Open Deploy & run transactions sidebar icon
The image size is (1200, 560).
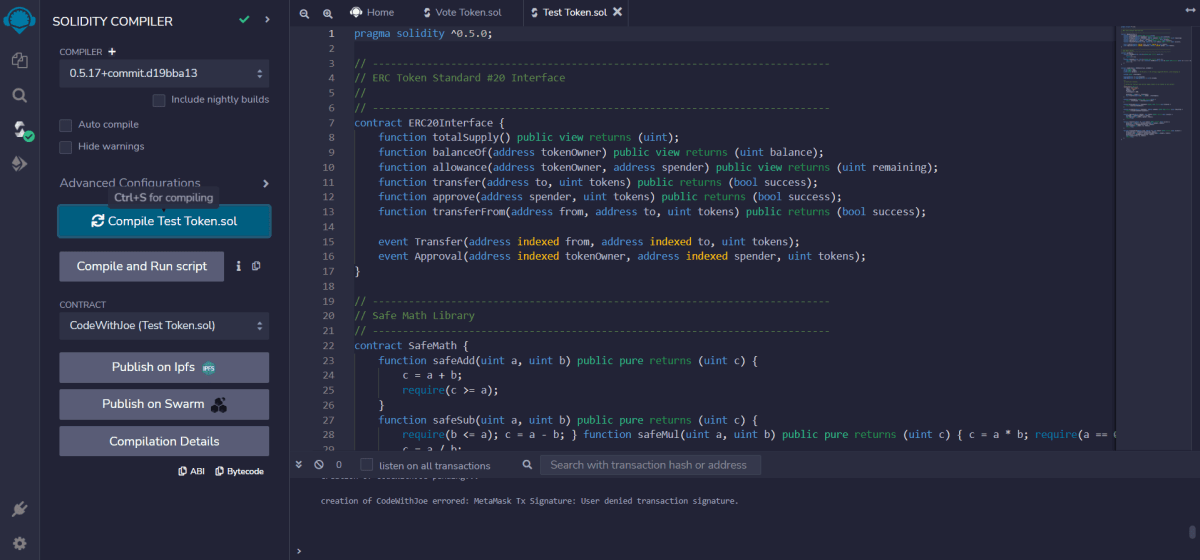(19, 164)
